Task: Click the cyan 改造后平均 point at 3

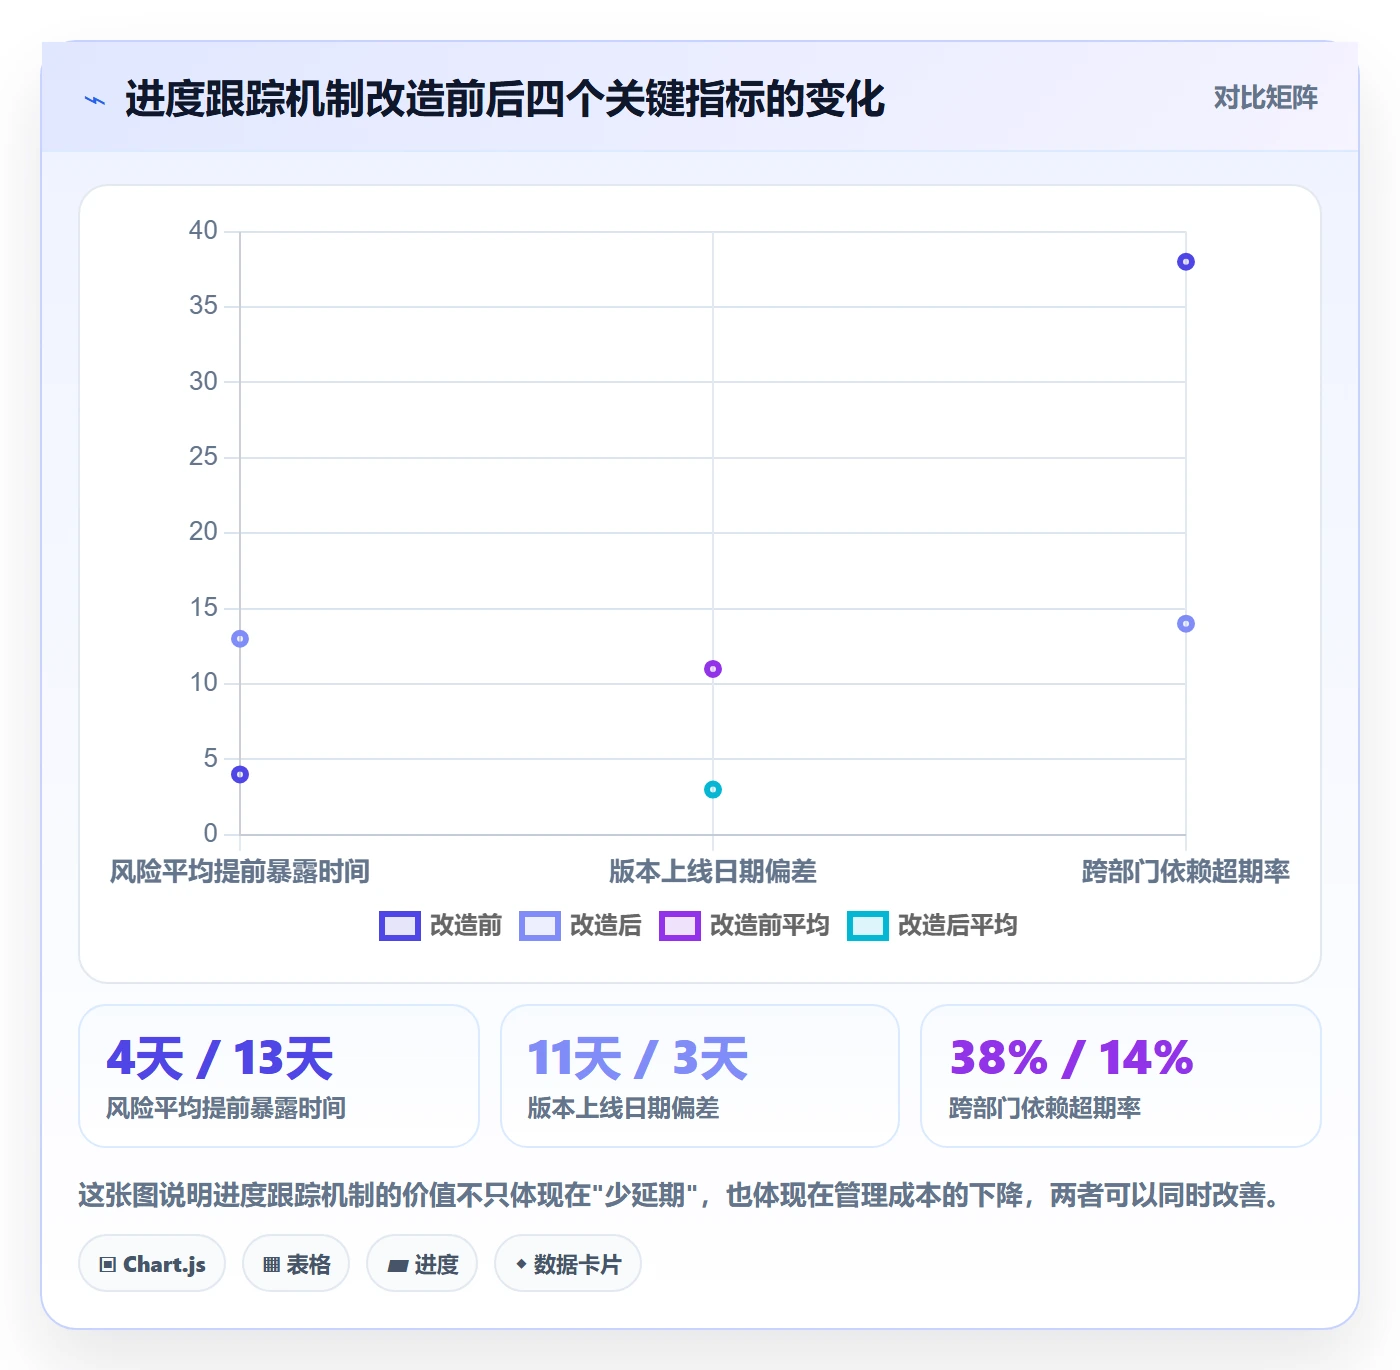Action: [713, 790]
